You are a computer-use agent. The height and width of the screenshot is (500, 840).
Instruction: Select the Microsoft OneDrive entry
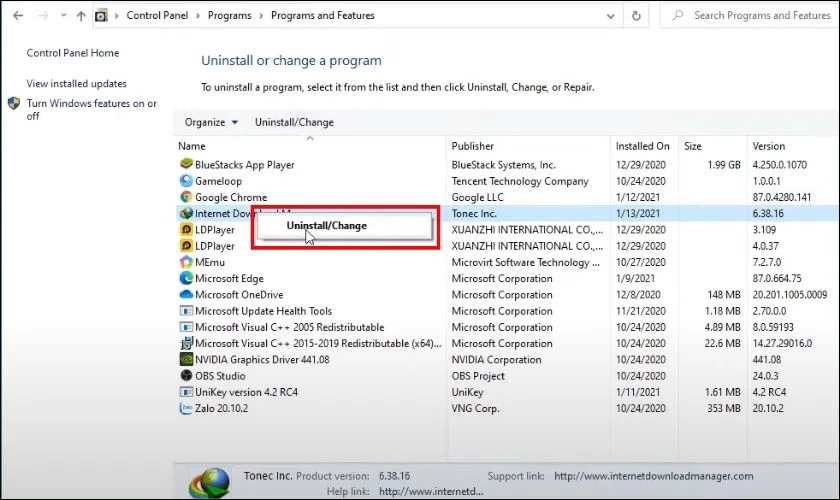point(239,295)
